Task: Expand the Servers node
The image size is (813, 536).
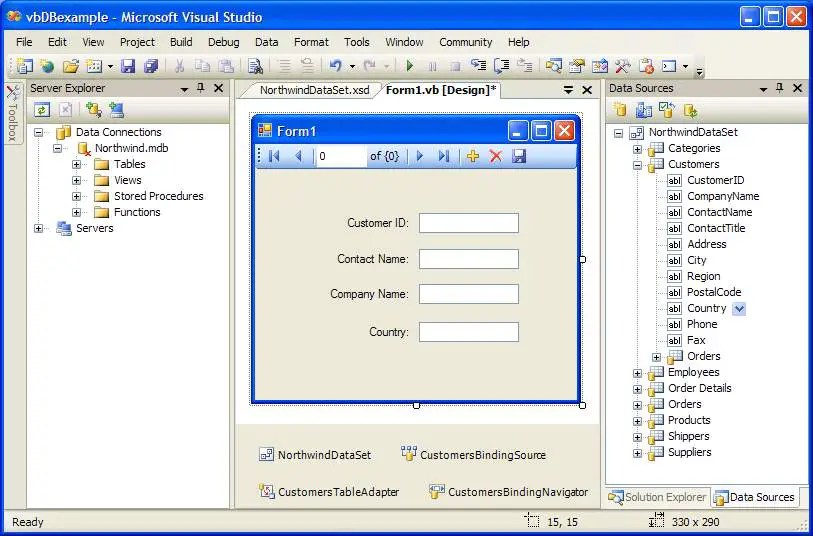Action: pyautogui.click(x=38, y=228)
